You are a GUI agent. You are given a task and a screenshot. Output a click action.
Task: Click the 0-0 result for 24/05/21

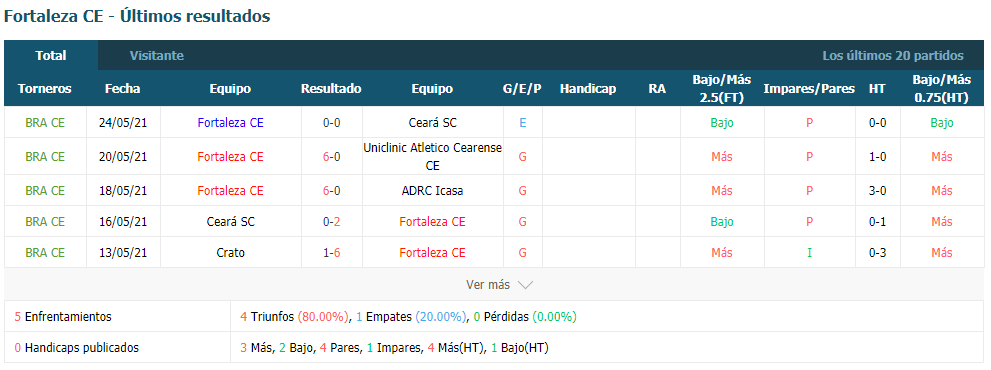[x=332, y=123]
